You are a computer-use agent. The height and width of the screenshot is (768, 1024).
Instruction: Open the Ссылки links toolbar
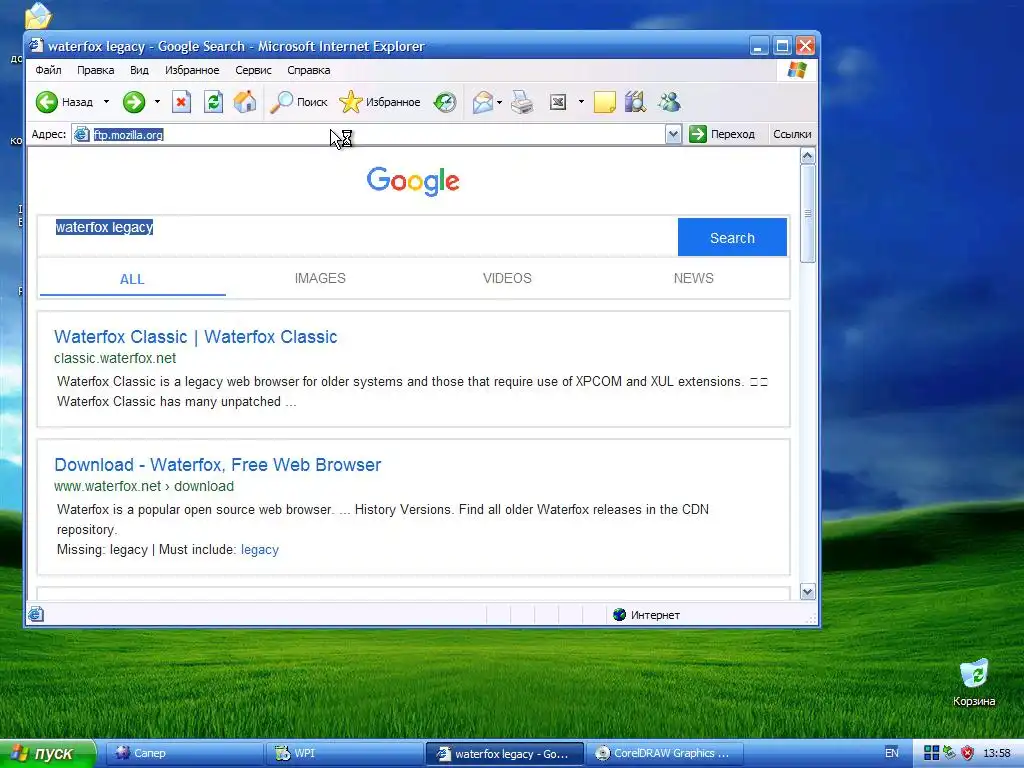(x=792, y=135)
